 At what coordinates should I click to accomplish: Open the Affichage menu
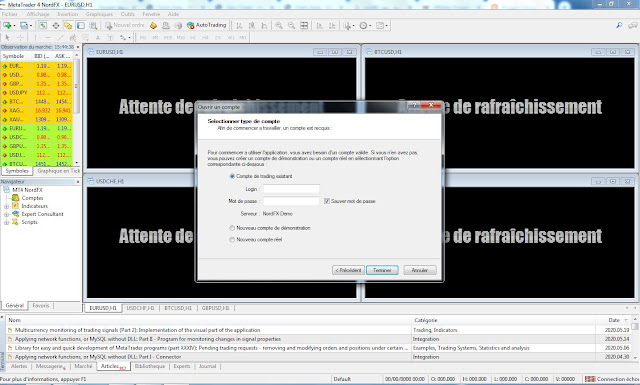click(38, 14)
